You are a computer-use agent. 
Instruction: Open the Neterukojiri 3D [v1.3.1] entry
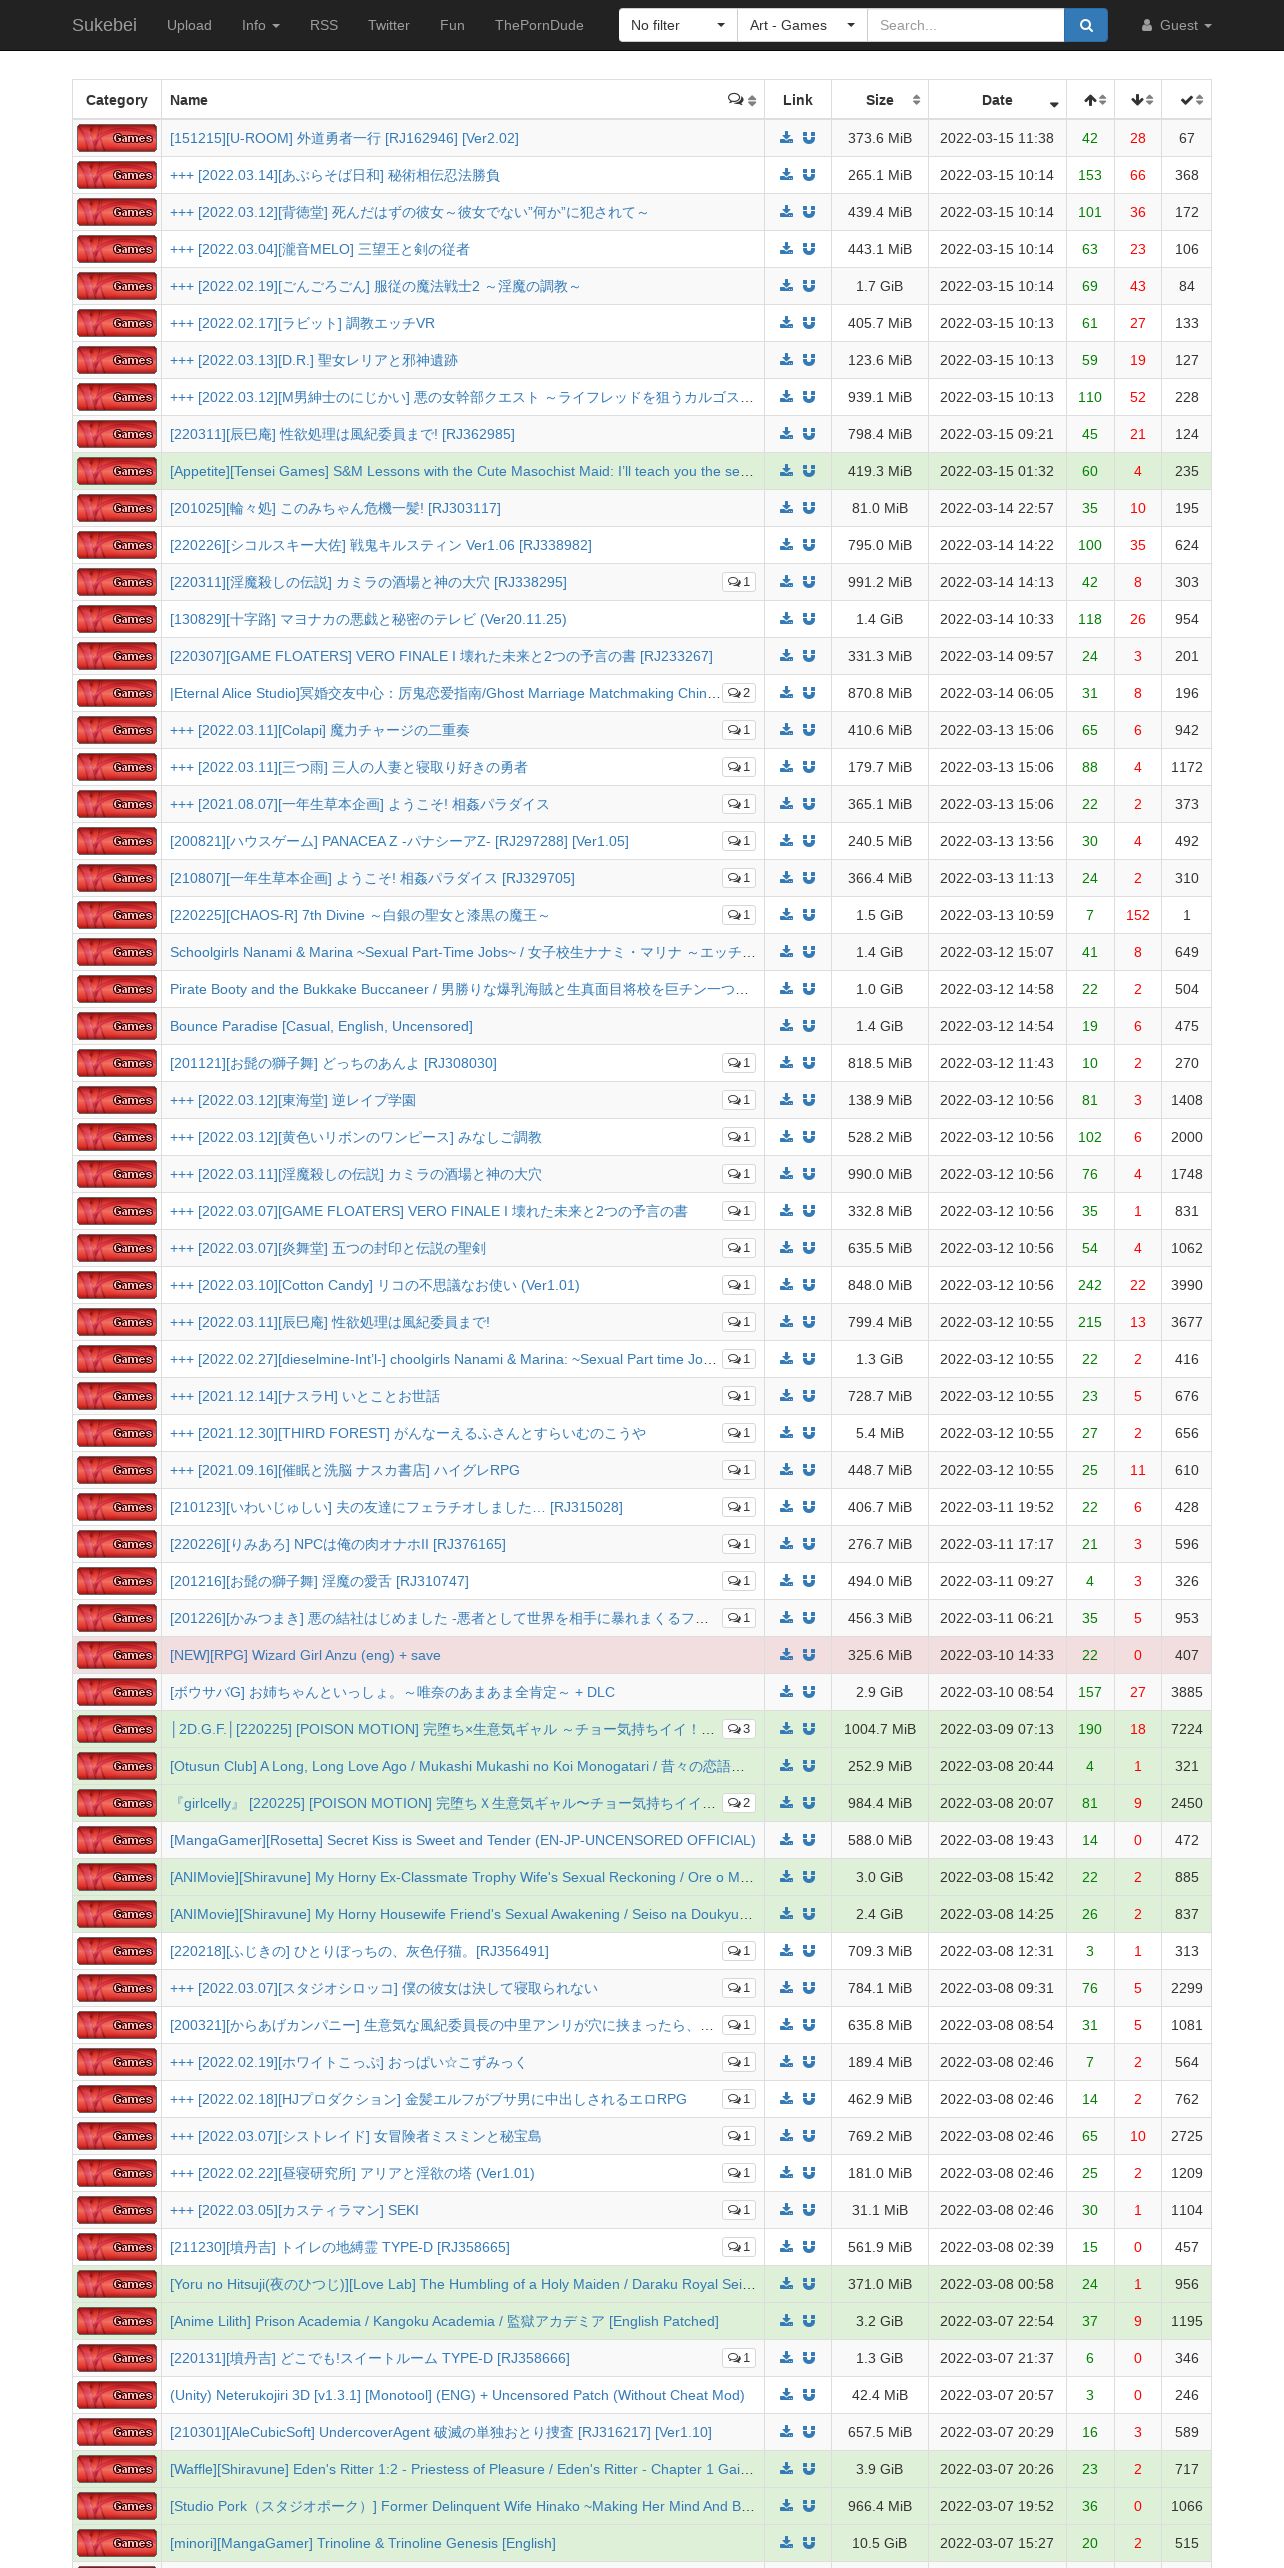(x=457, y=2395)
